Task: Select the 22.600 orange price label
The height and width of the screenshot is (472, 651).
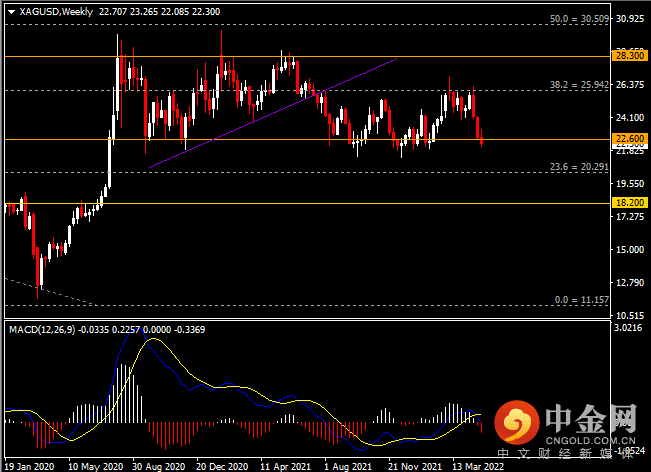Action: pyautogui.click(x=630, y=139)
